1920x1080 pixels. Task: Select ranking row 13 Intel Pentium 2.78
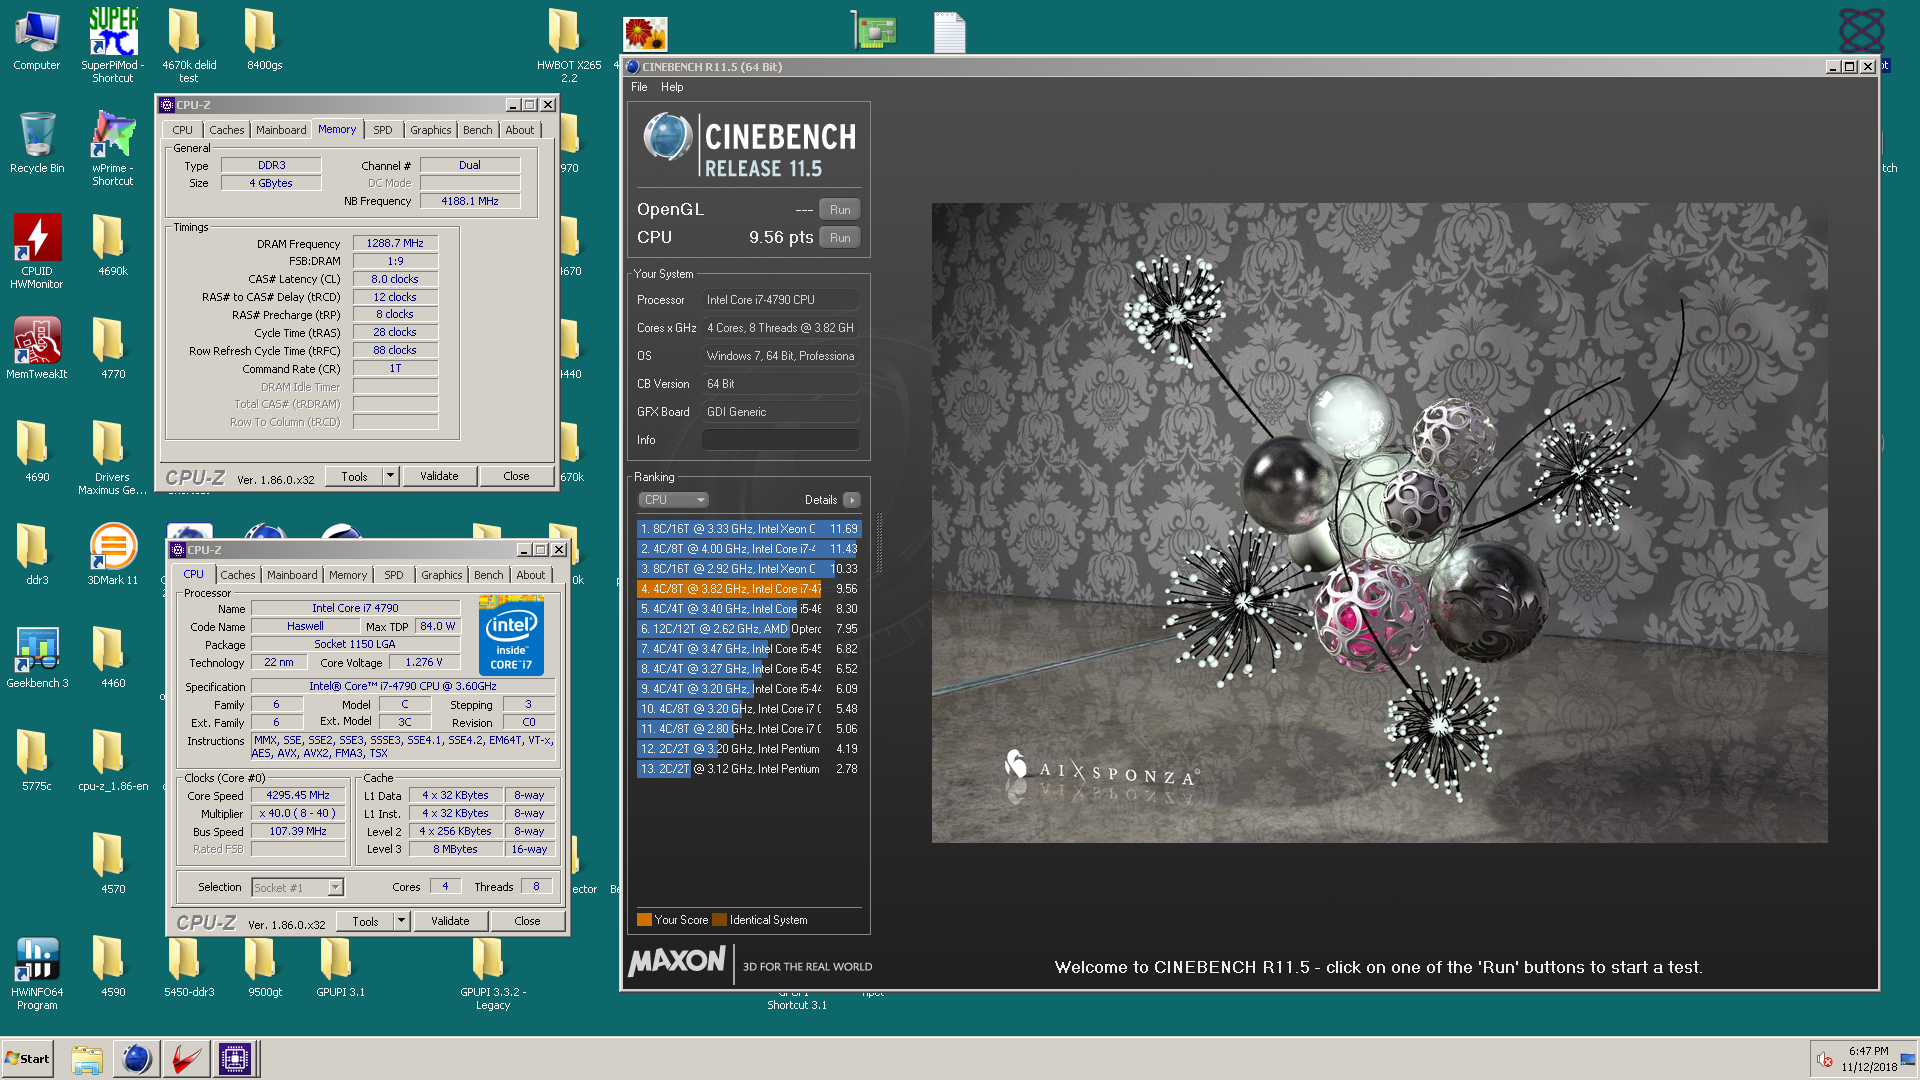click(x=749, y=769)
